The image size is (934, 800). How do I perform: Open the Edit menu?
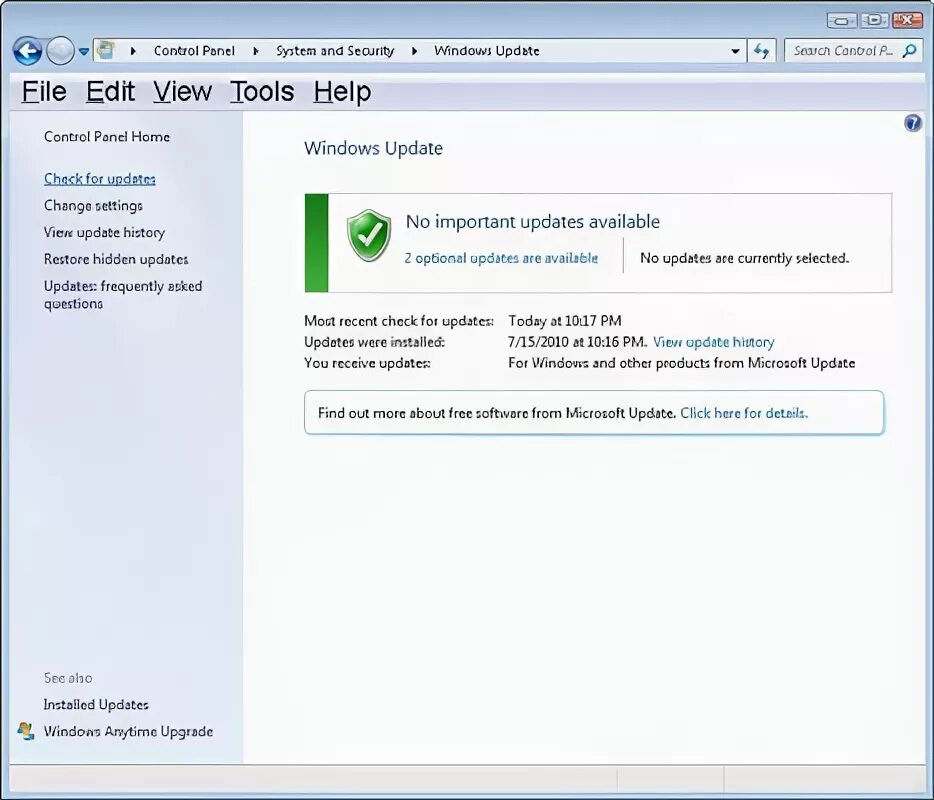110,92
